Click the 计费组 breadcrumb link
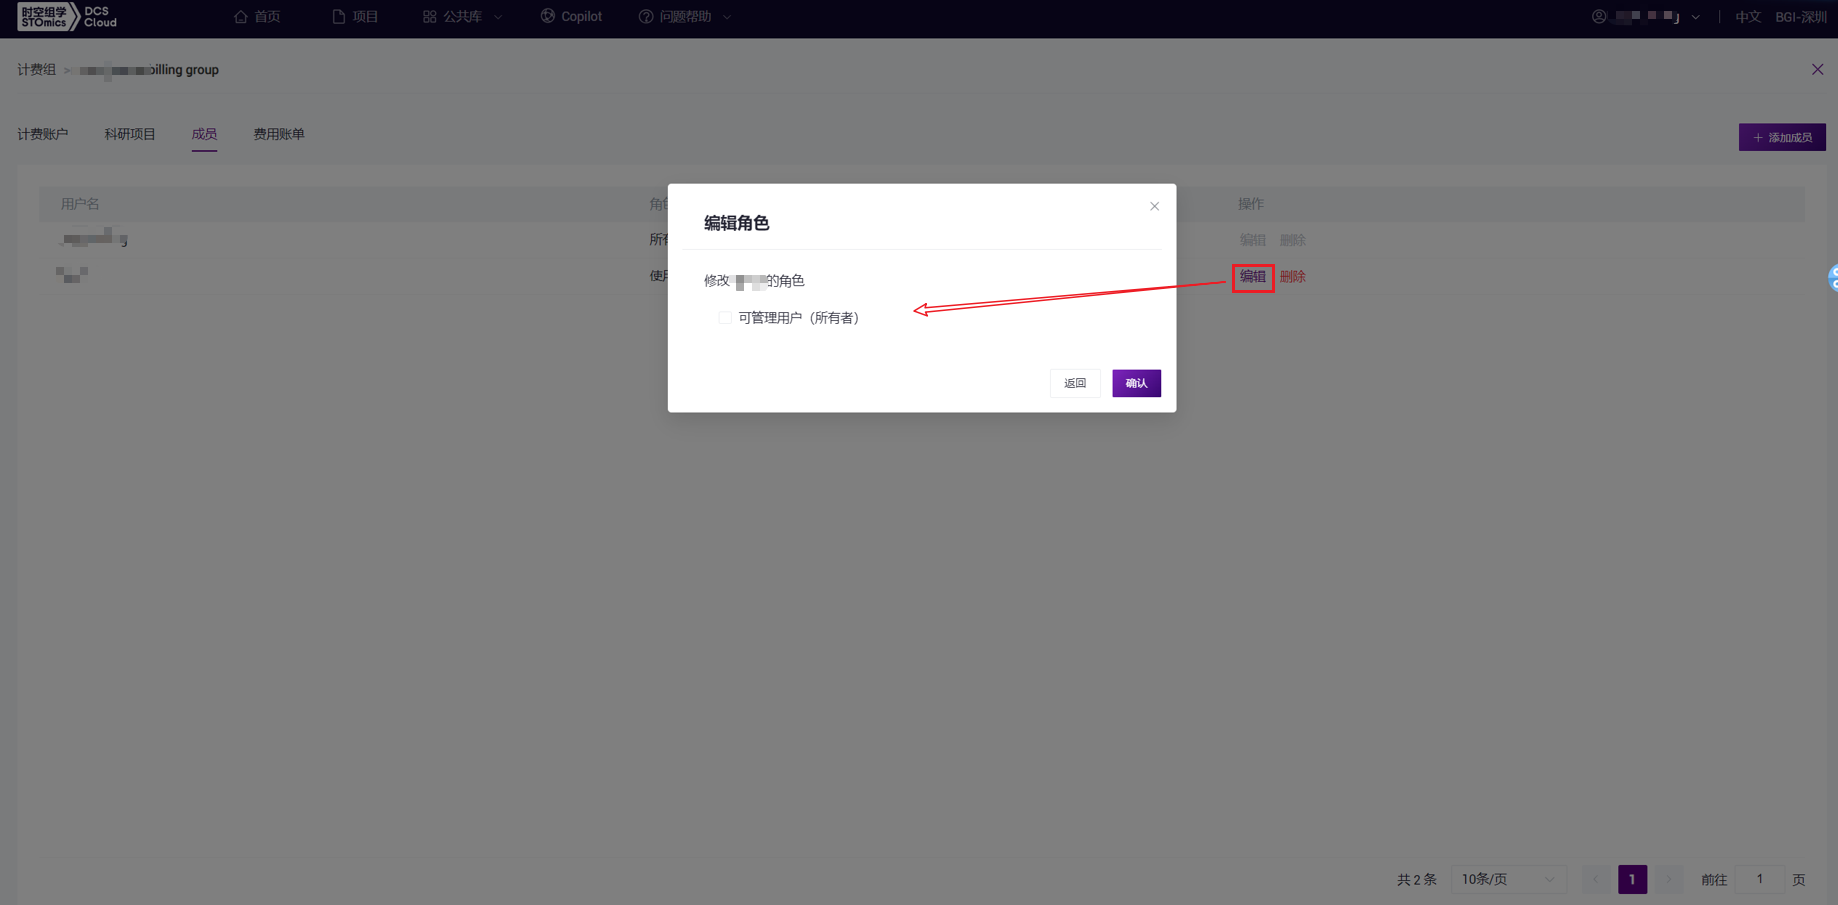The image size is (1838, 905). tap(37, 70)
